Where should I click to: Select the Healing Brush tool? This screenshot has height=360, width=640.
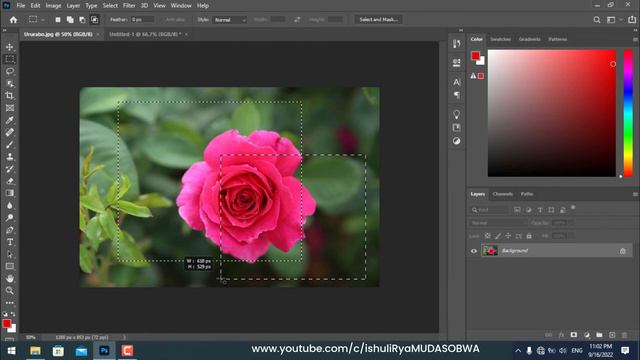tap(9, 132)
